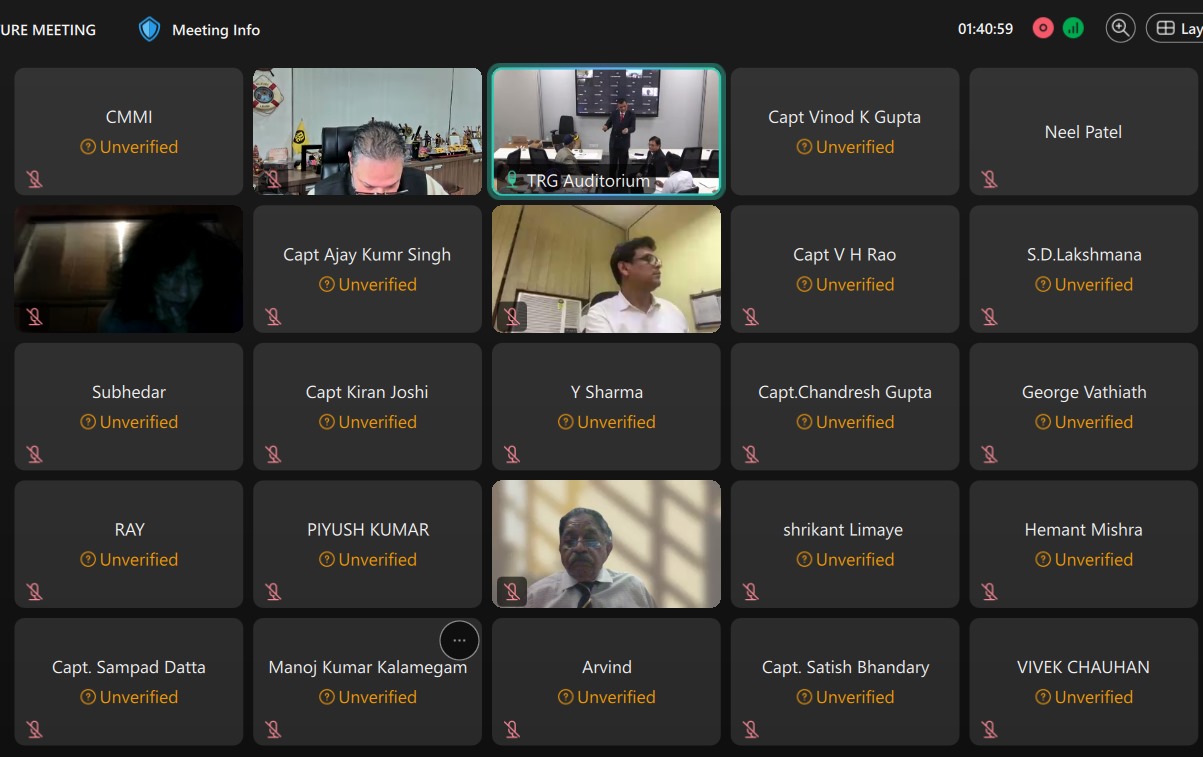This screenshot has width=1203, height=757.
Task: Click the green microphone icon on TRG Auditorium
Action: [513, 180]
